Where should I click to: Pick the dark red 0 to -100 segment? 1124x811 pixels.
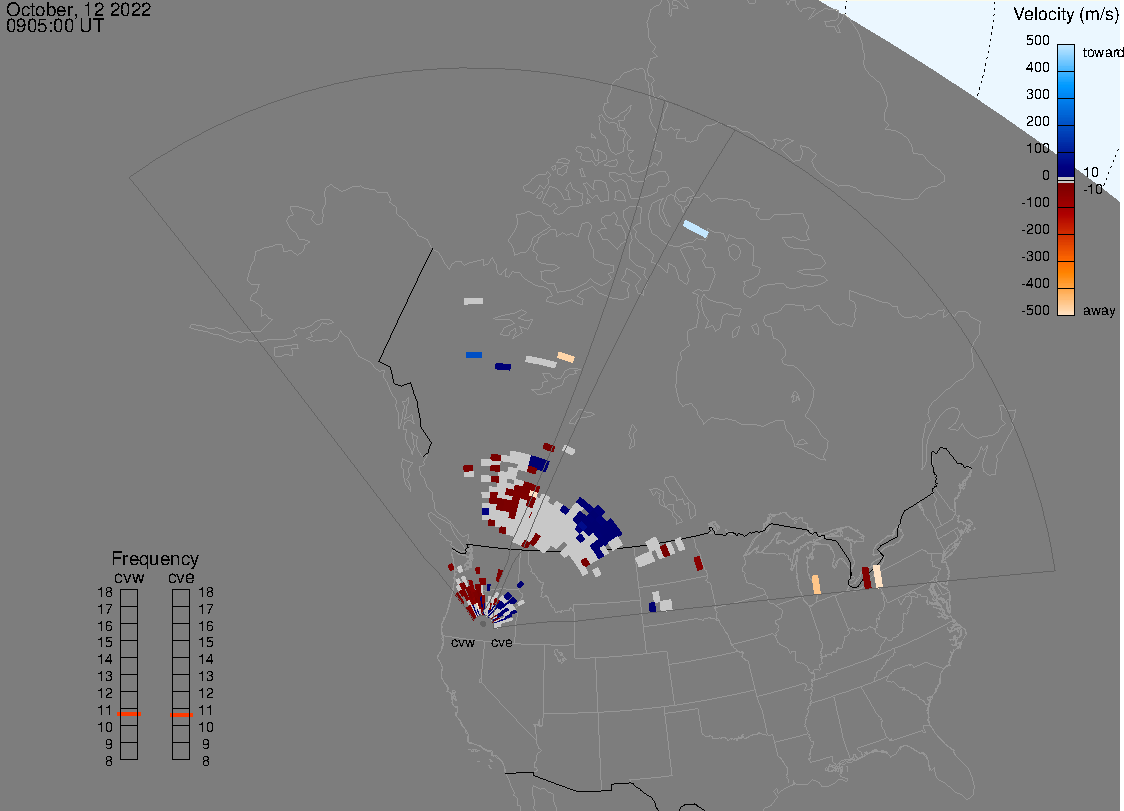click(x=1066, y=195)
